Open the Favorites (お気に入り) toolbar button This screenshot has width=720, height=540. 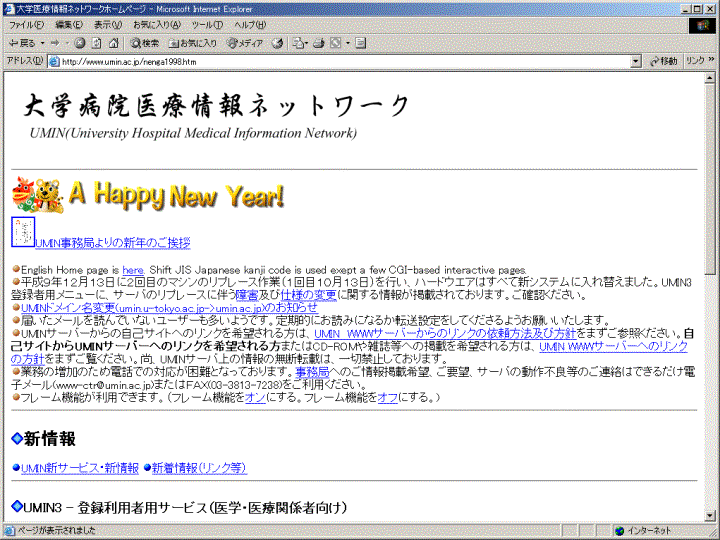point(193,43)
